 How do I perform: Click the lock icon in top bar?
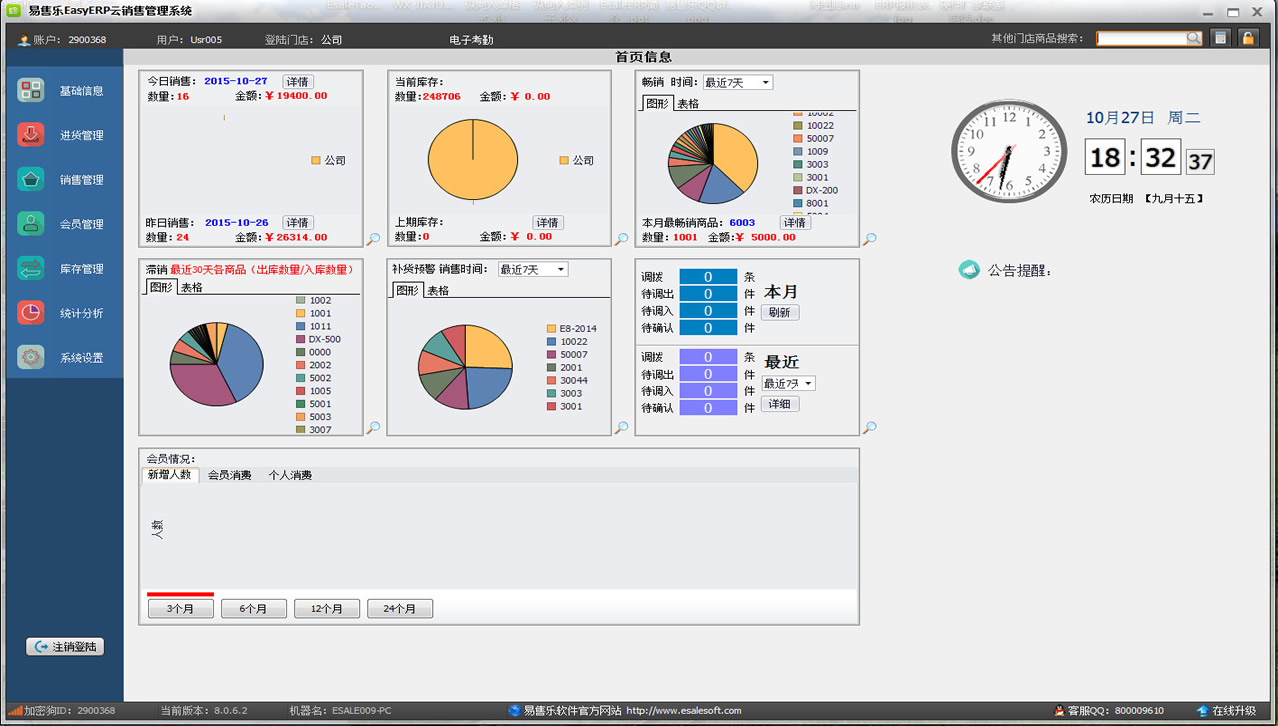coord(1247,38)
